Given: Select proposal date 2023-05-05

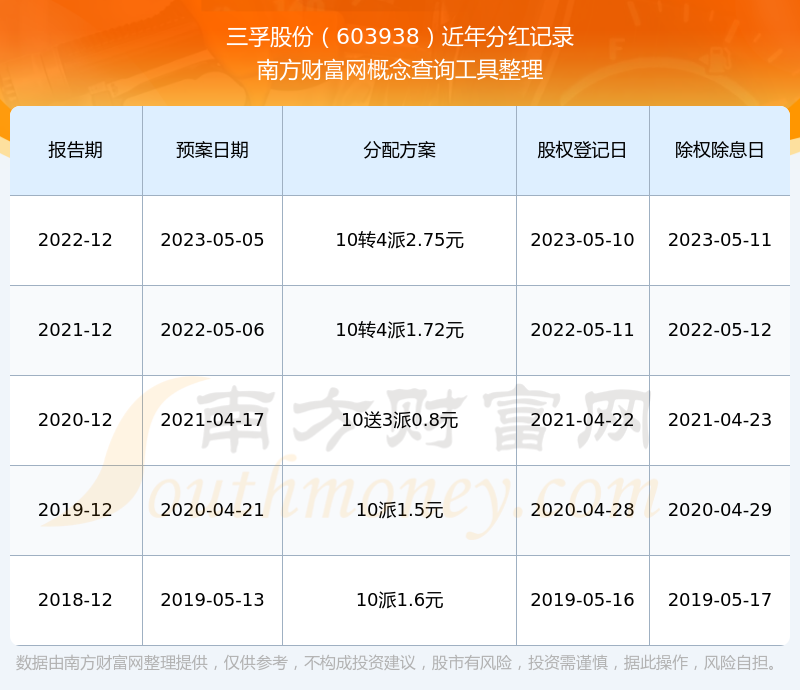Looking at the screenshot, I should [212, 240].
